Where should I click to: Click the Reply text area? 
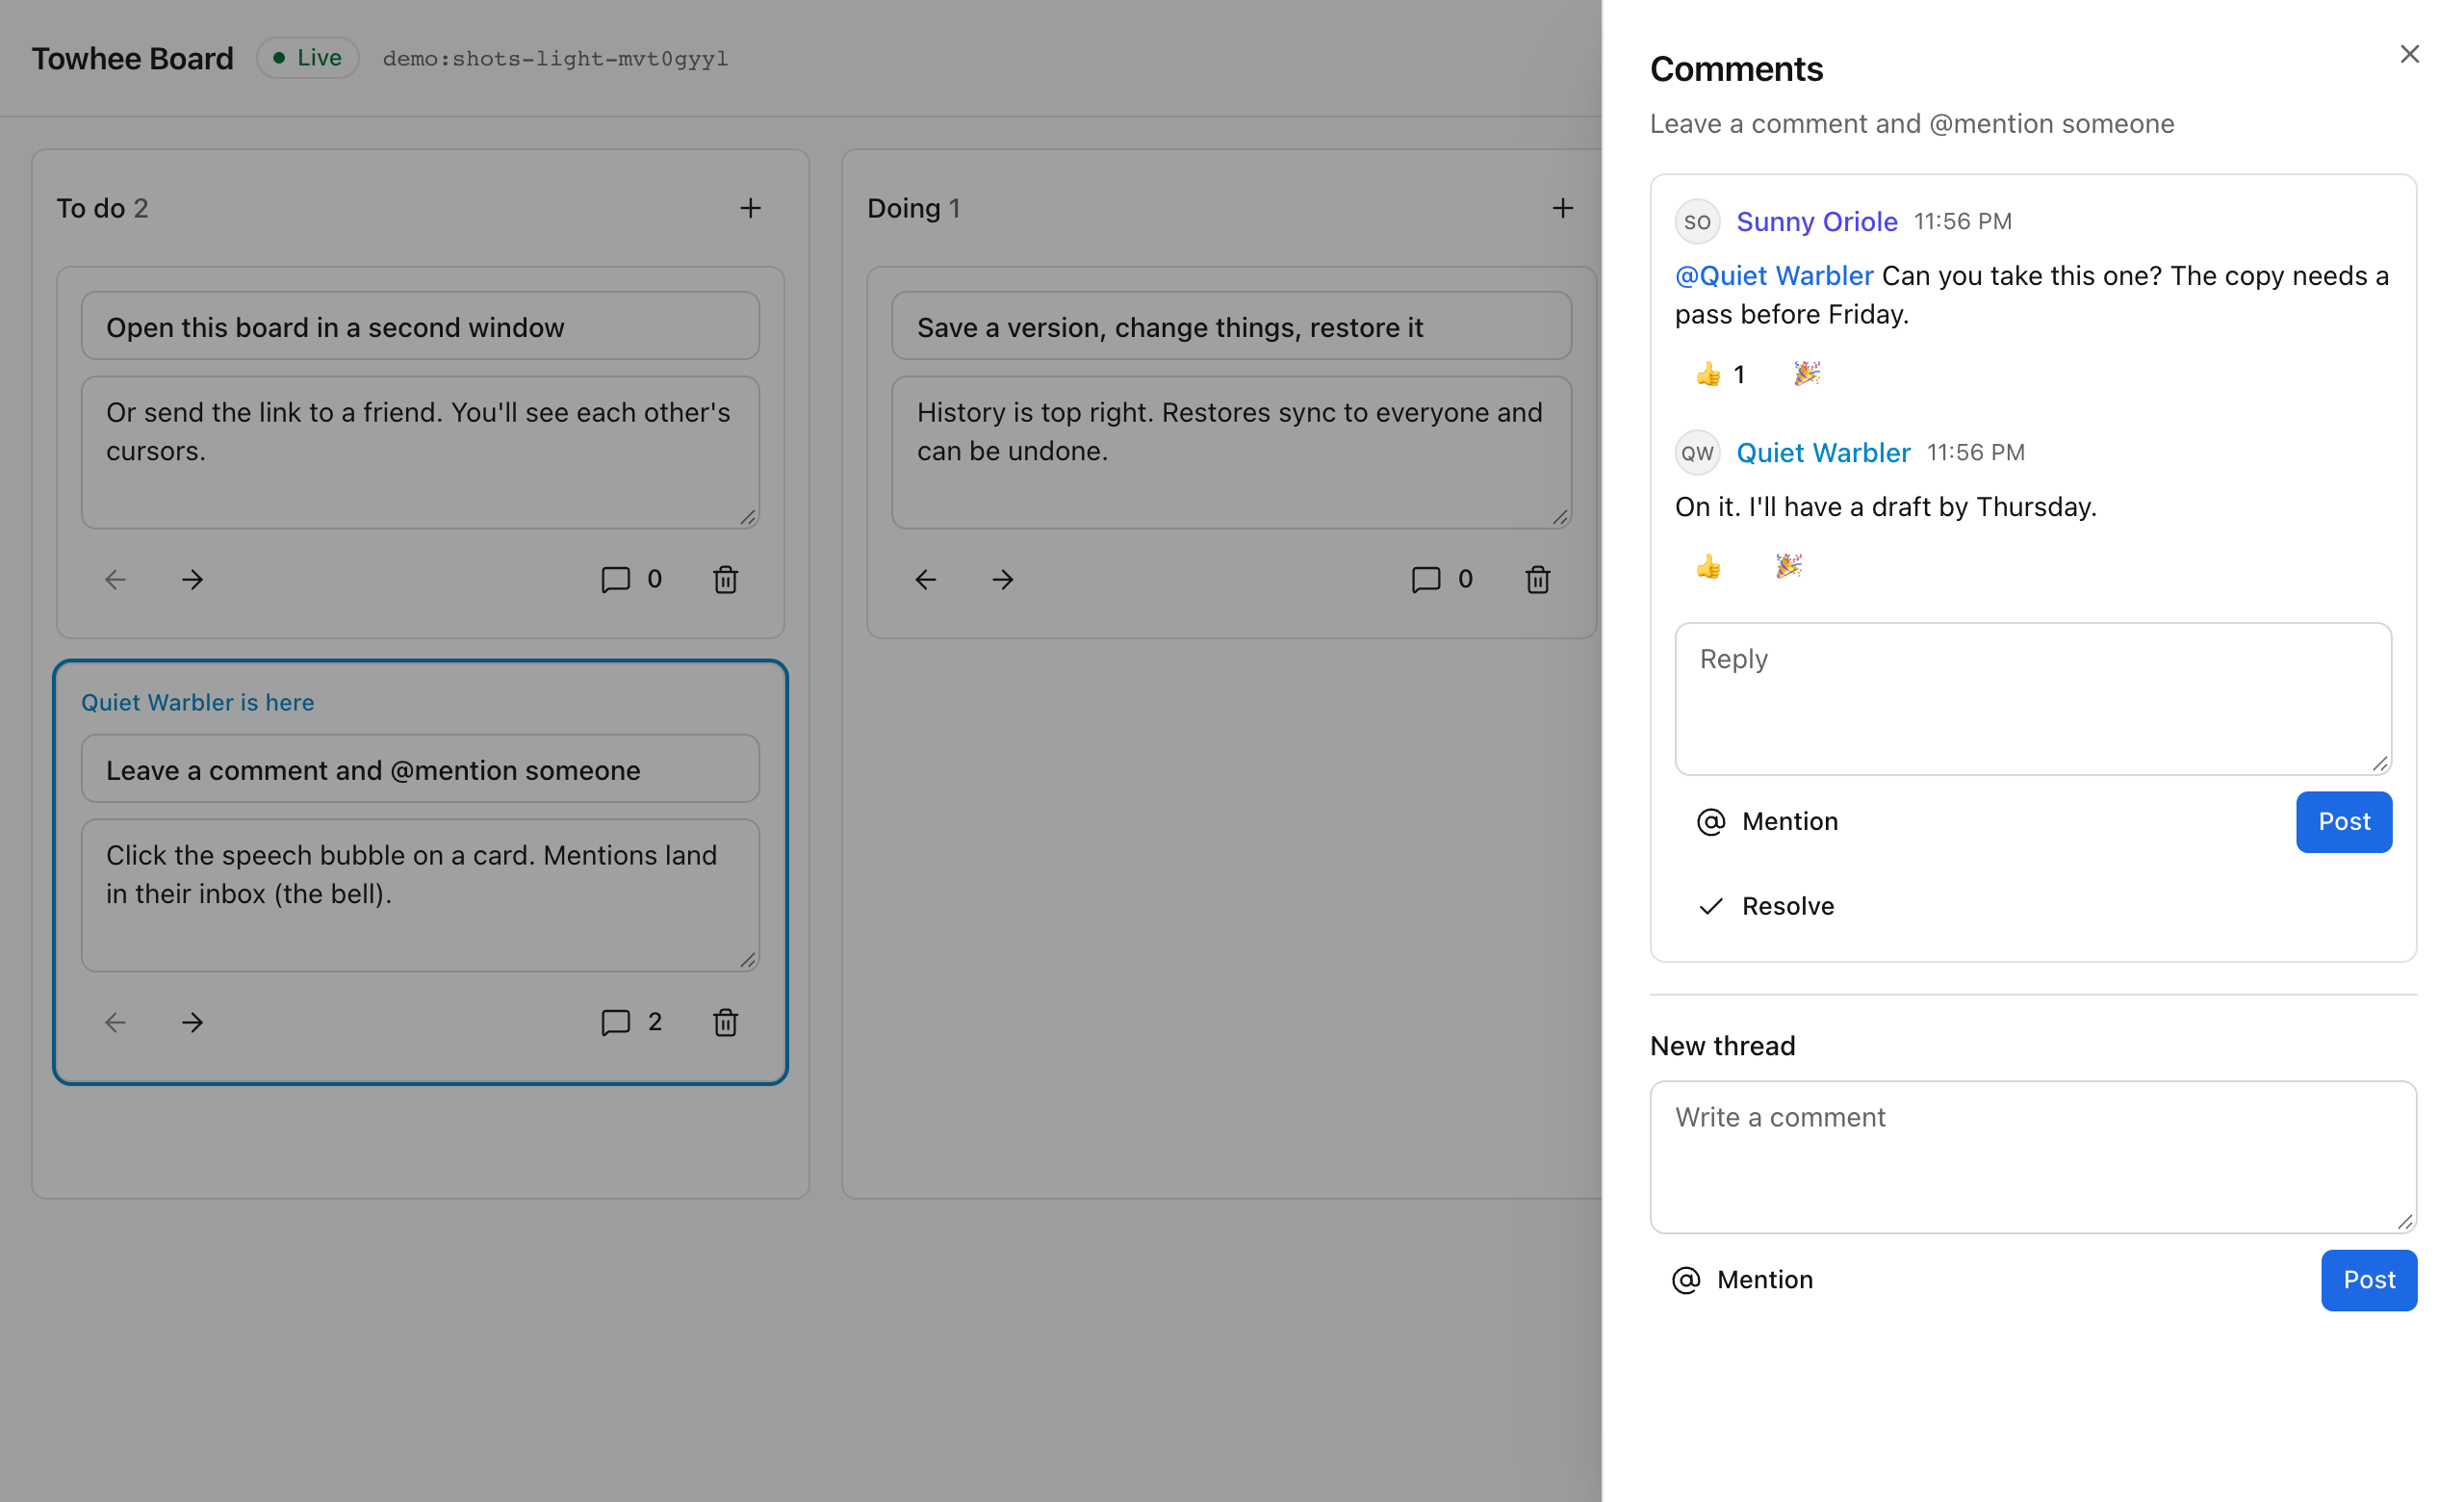[x=2033, y=698]
